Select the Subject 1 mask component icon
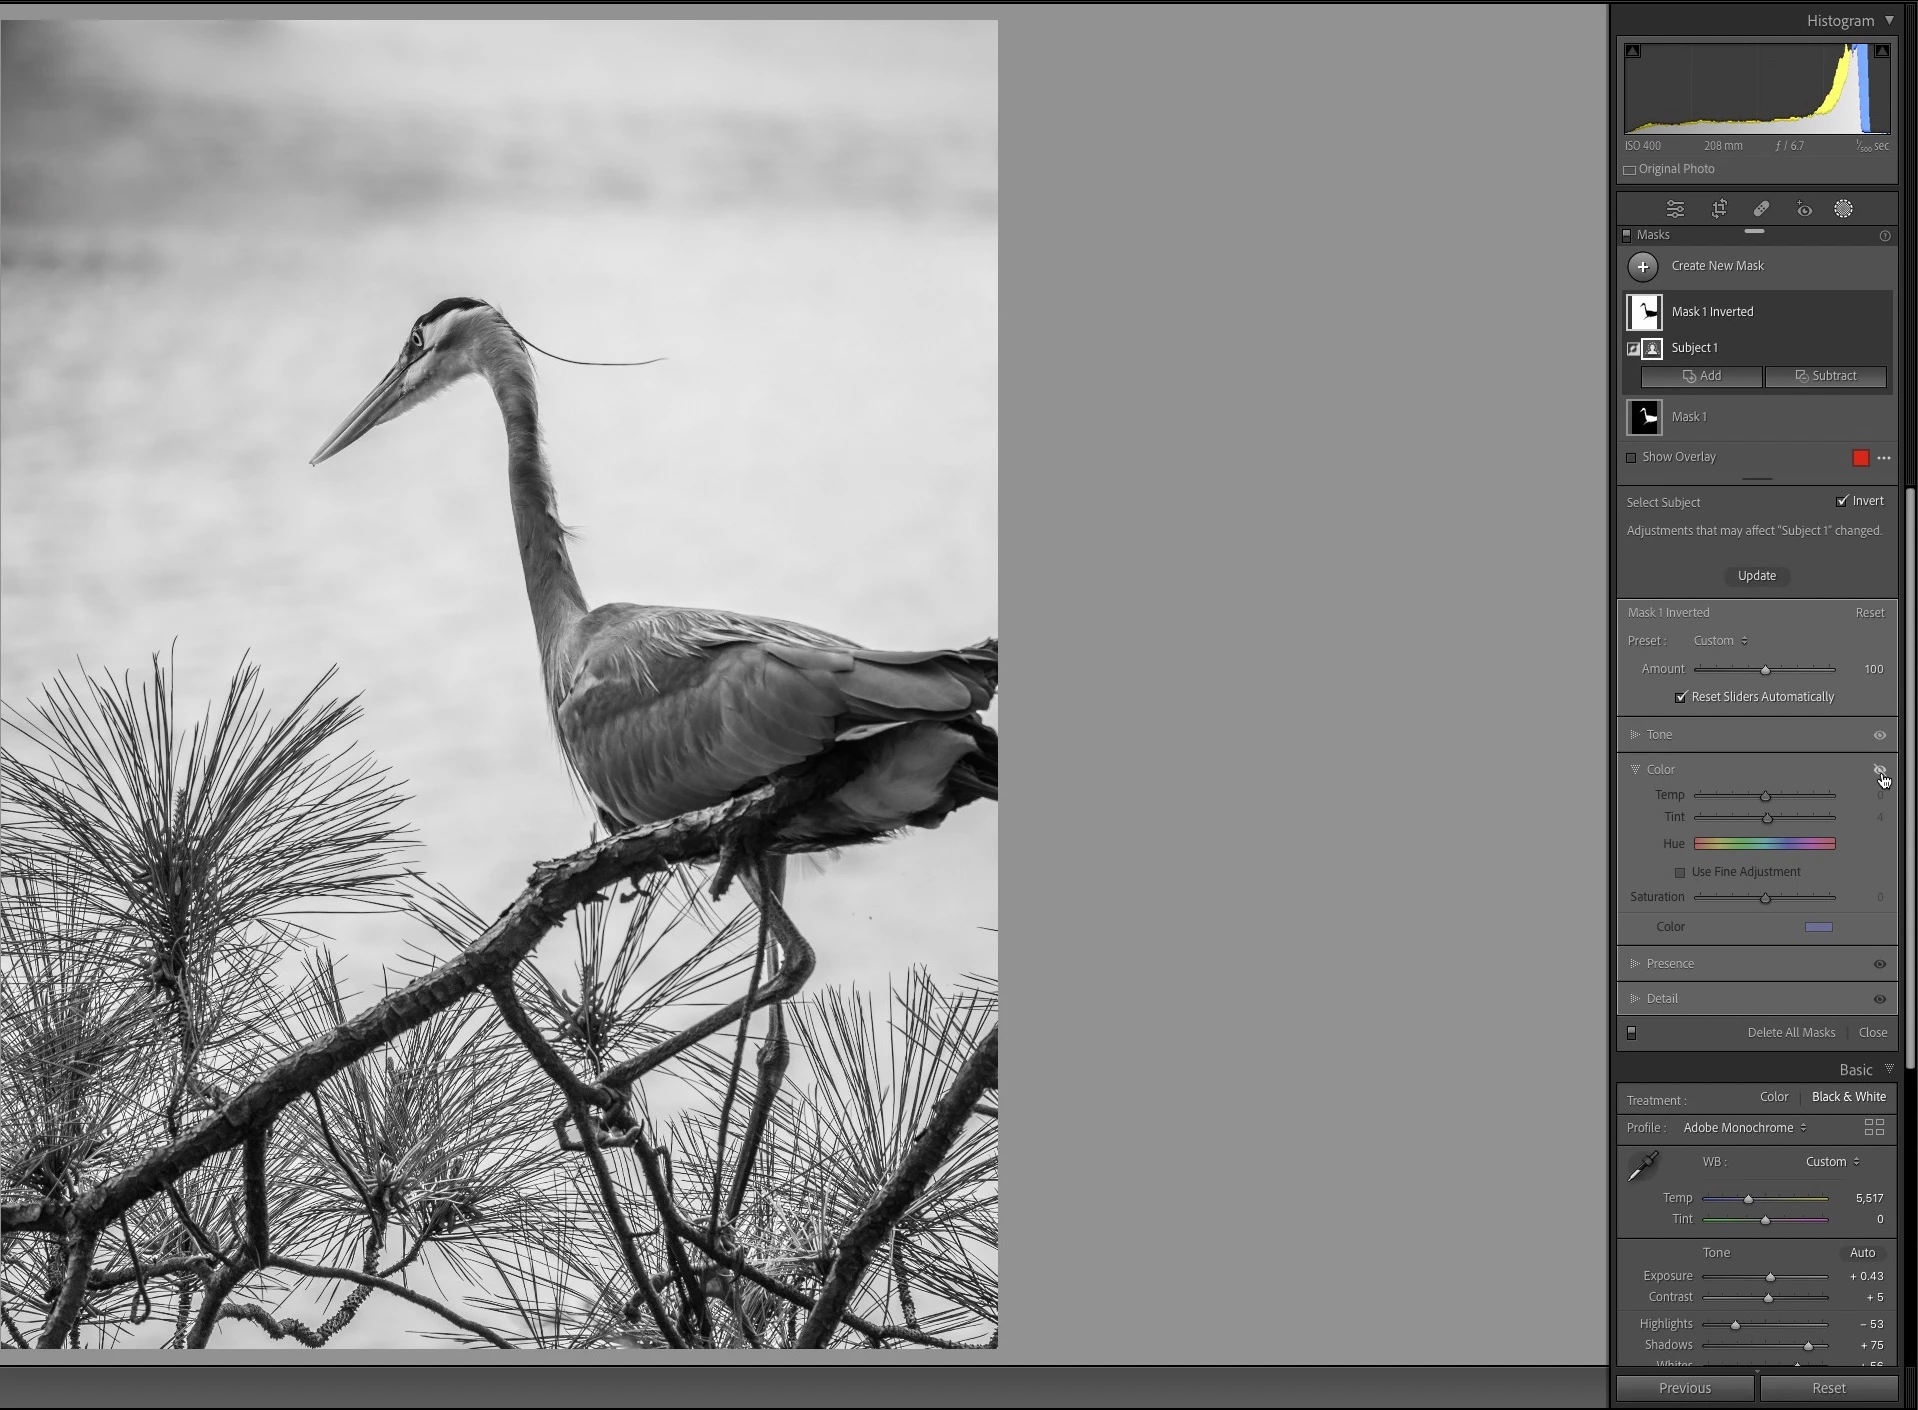Image resolution: width=1918 pixels, height=1410 pixels. [x=1652, y=349]
